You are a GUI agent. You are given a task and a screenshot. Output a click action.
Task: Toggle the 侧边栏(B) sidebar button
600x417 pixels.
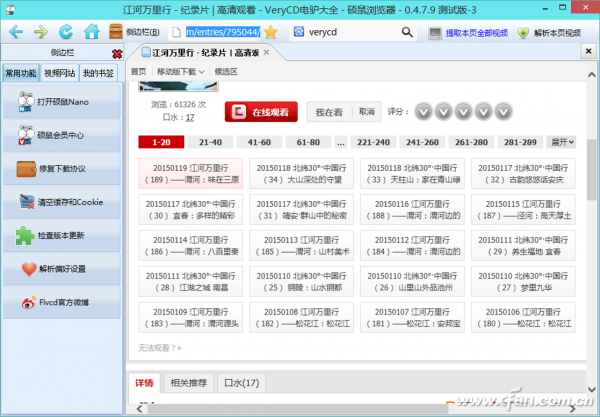134,32
